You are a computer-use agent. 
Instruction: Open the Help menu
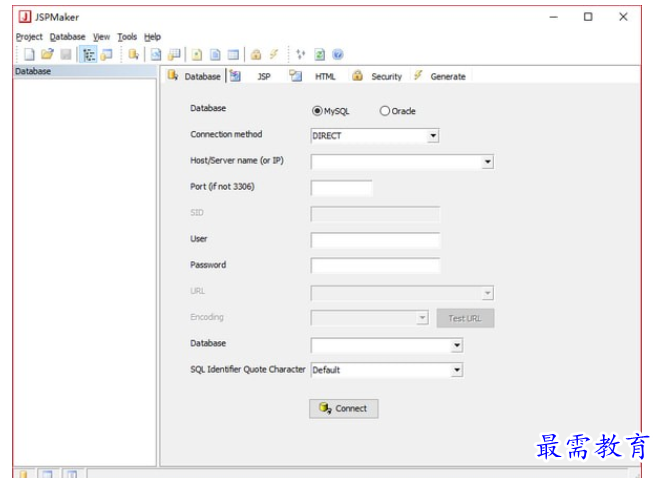tap(152, 37)
